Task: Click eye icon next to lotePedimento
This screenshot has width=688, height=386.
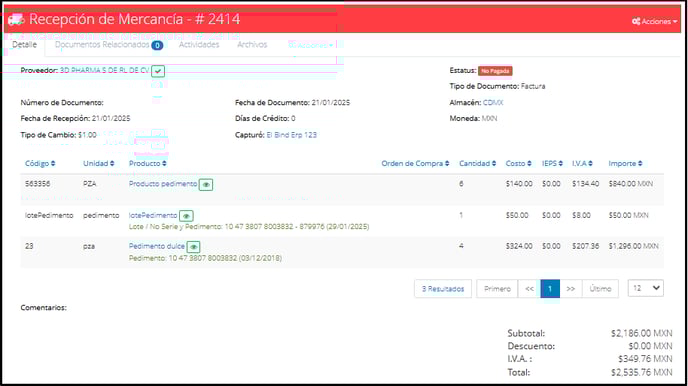Action: [186, 216]
